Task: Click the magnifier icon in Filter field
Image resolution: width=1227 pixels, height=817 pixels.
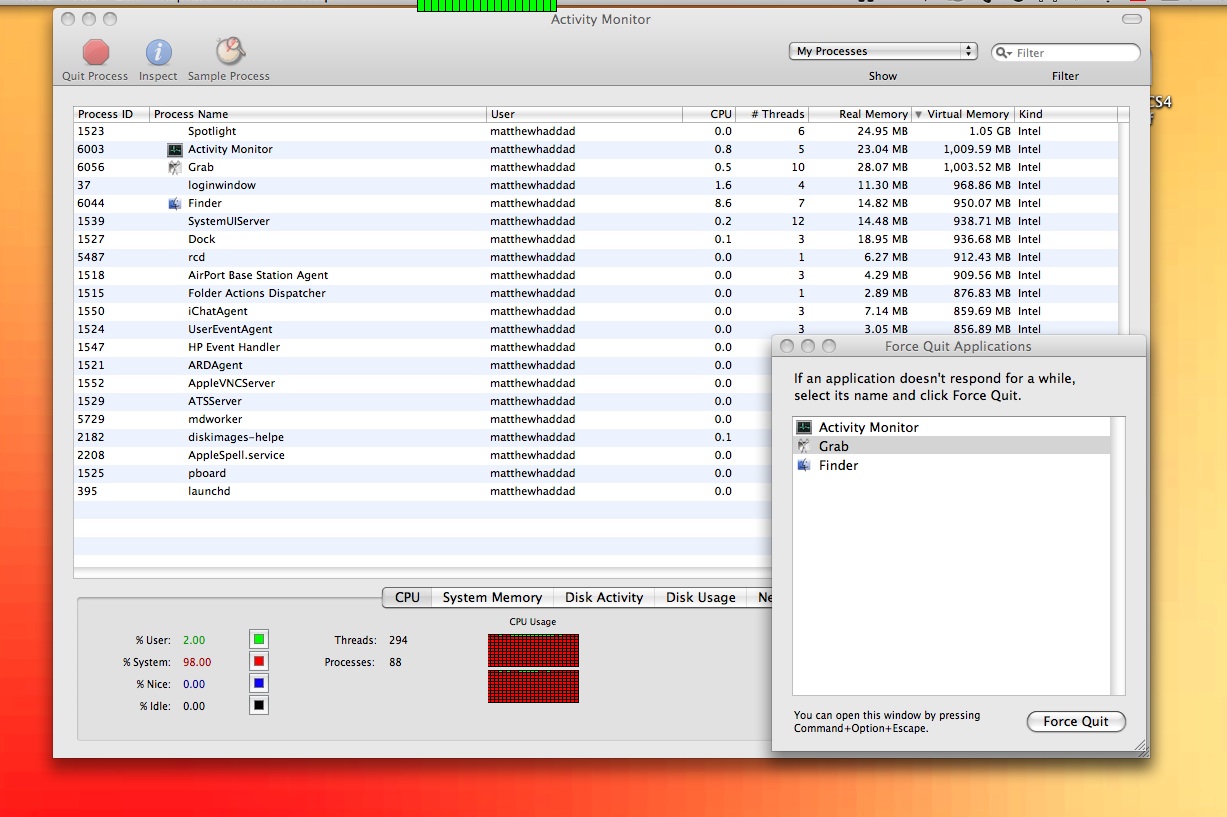Action: pyautogui.click(x=1003, y=53)
